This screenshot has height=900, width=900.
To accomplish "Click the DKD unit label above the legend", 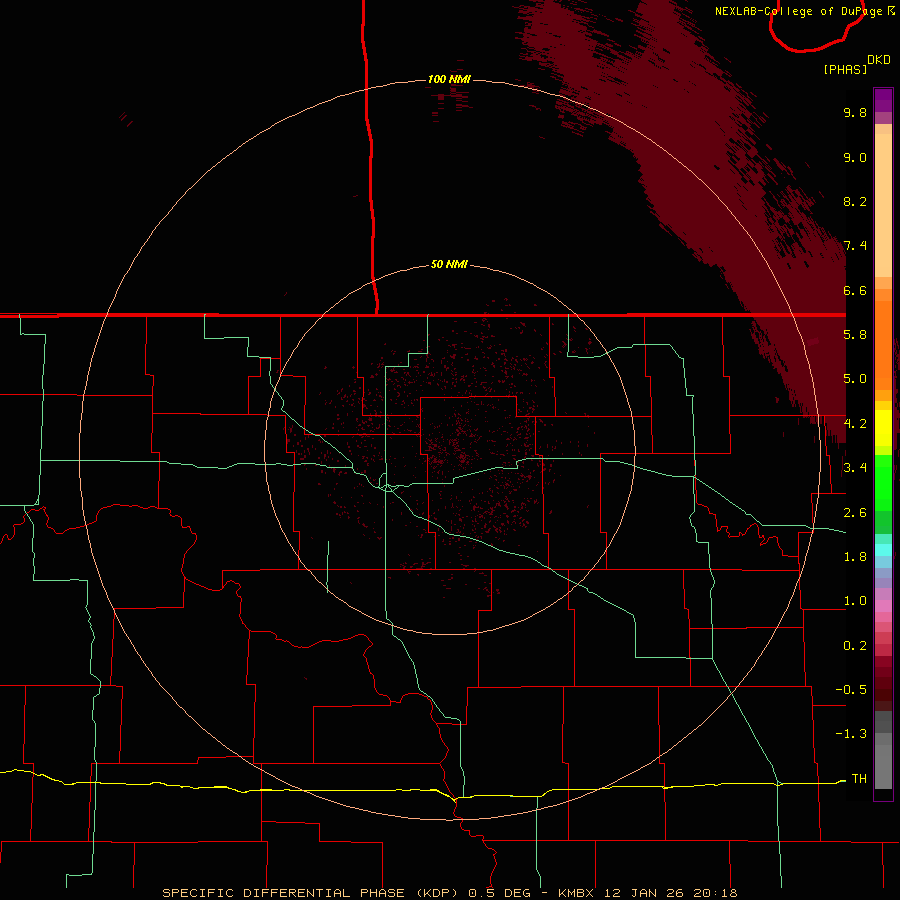I will tap(879, 60).
